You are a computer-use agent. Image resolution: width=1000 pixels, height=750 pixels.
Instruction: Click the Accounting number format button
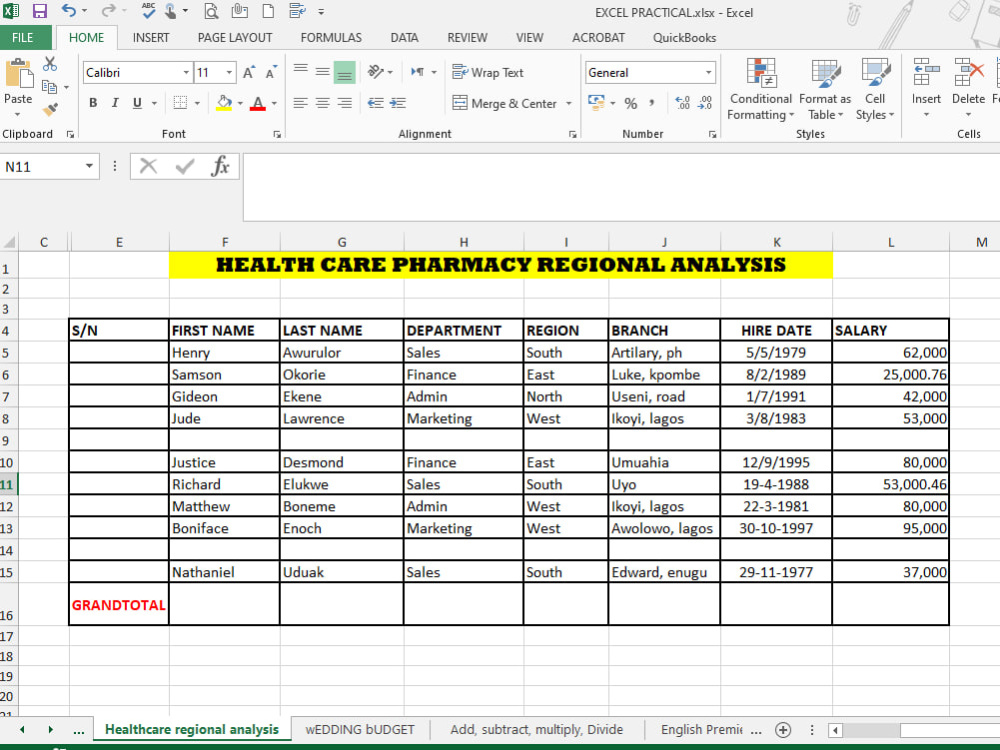tap(596, 102)
